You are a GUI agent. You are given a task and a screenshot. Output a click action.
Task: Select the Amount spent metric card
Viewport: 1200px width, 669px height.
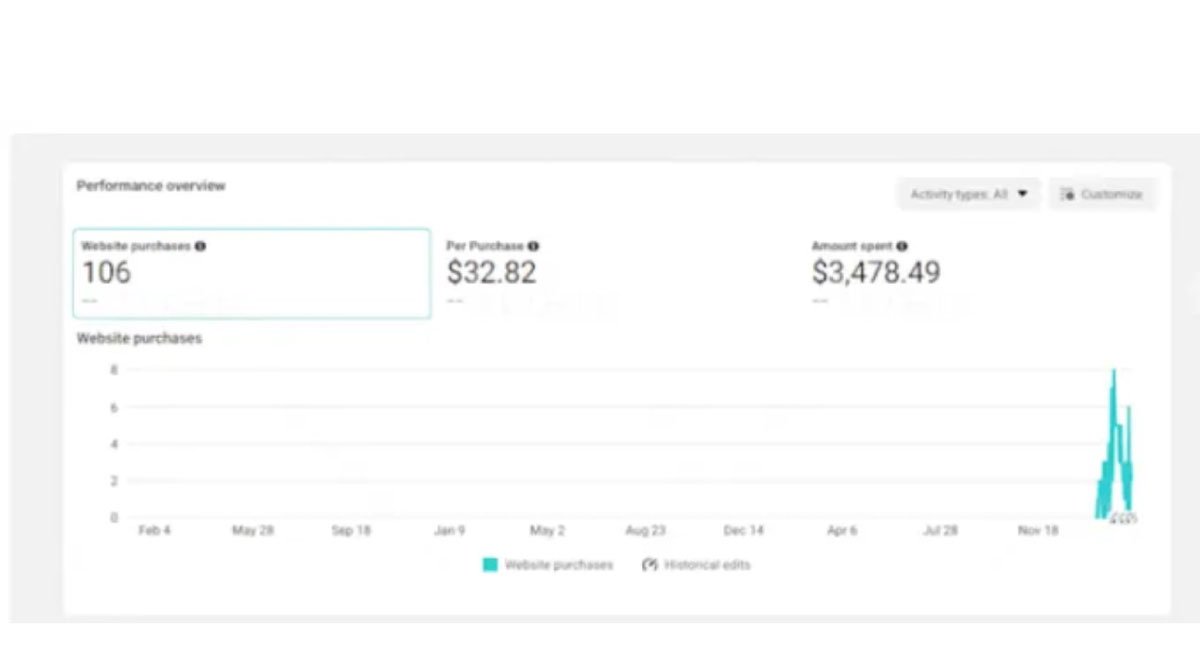pos(980,274)
